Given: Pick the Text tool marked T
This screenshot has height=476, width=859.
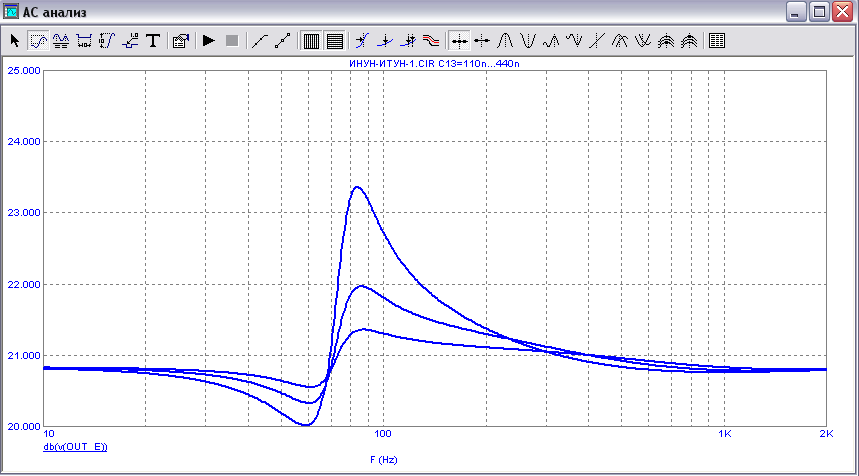Looking at the screenshot, I should (153, 41).
